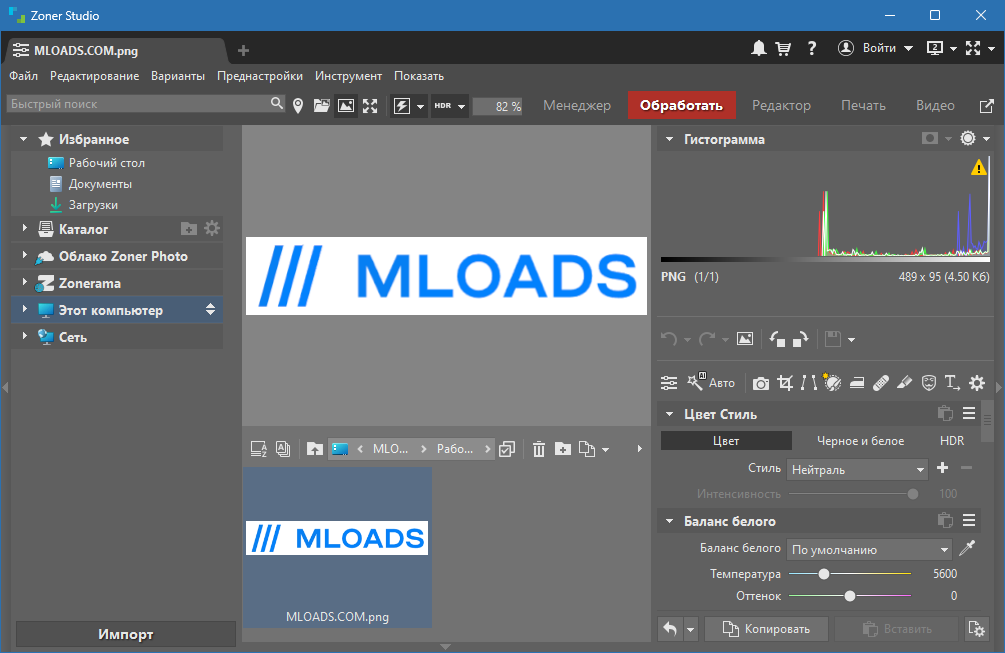
Task: Collapse the Гистограмма panel
Action: [669, 139]
